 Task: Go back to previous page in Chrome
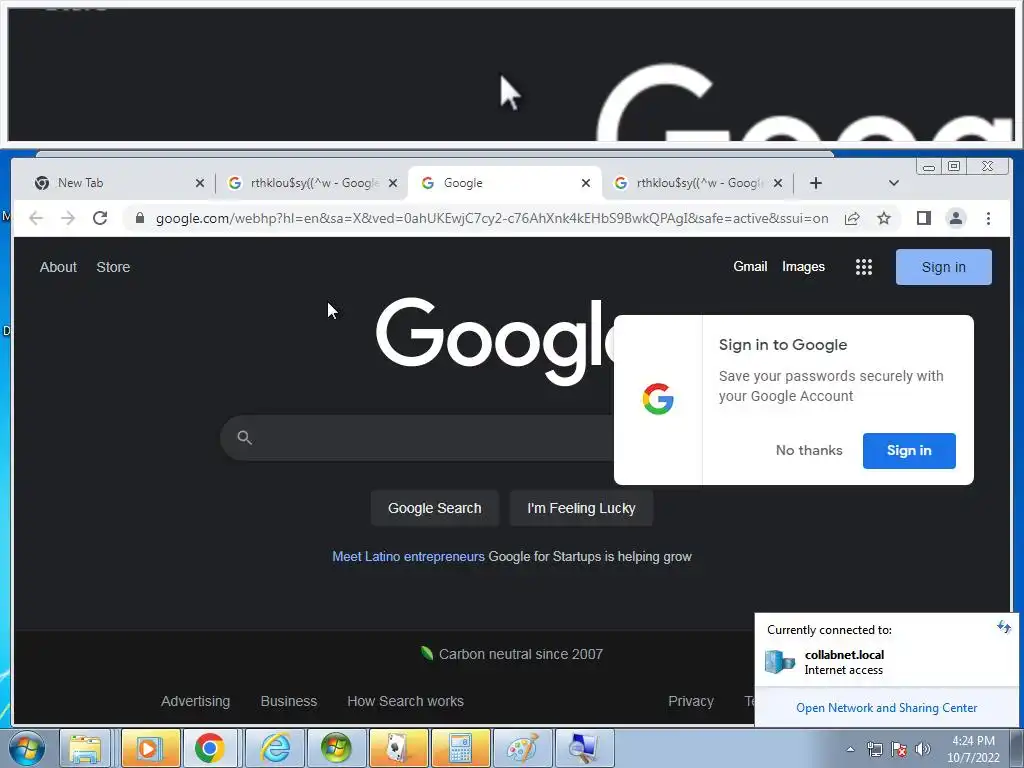pyautogui.click(x=36, y=218)
